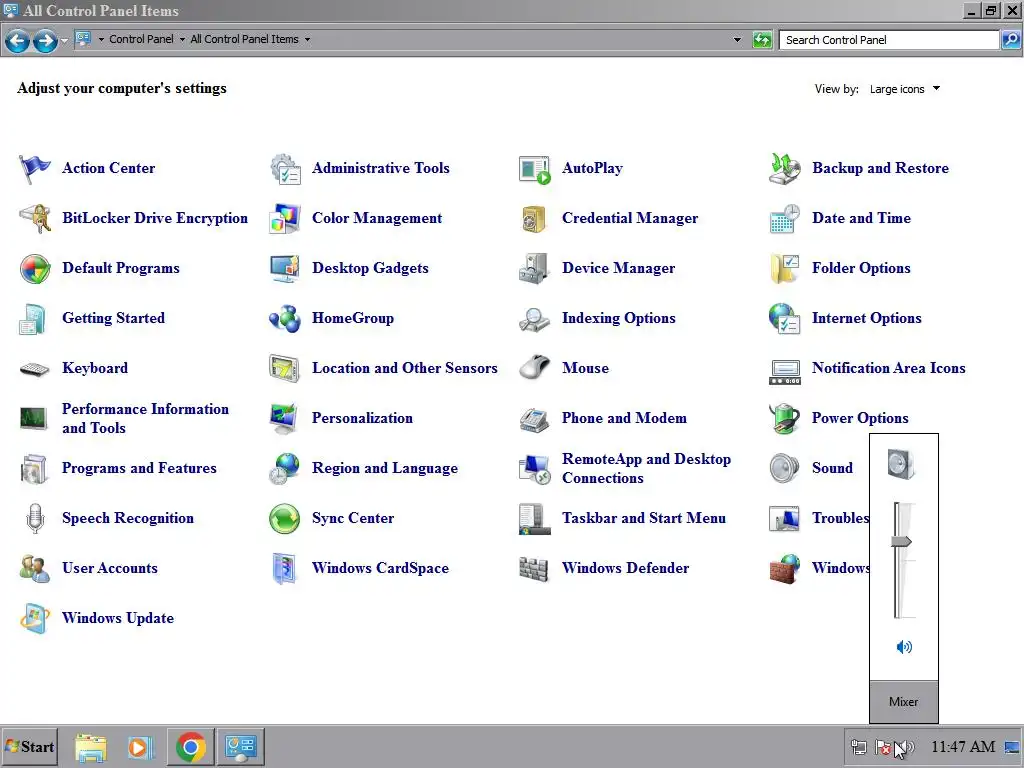1024x768 pixels.
Task: Select the Control Panel taskbar button
Action: (x=241, y=747)
